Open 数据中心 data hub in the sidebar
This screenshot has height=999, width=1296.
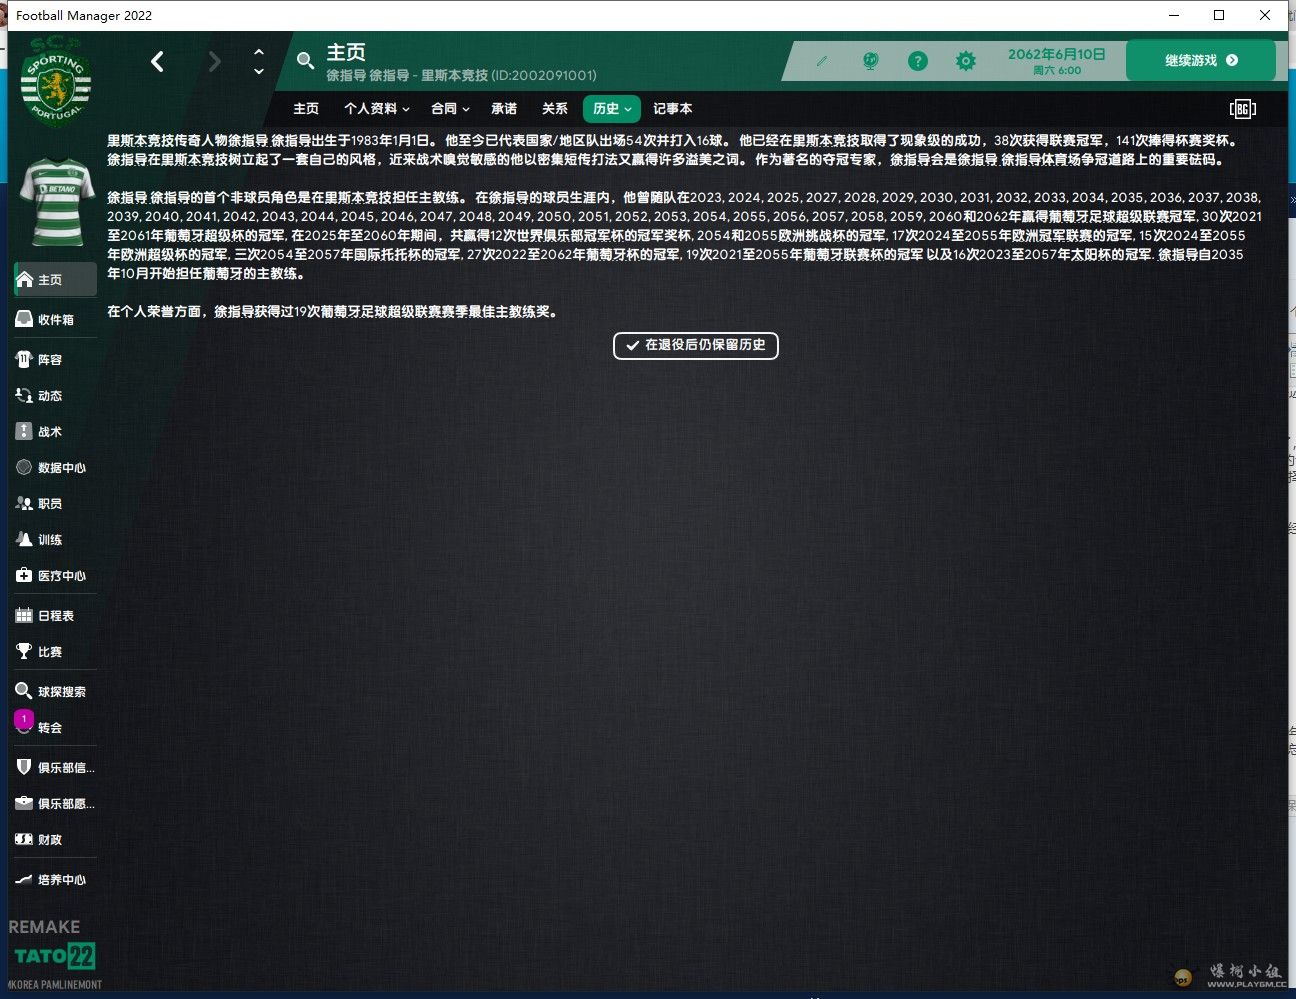56,468
